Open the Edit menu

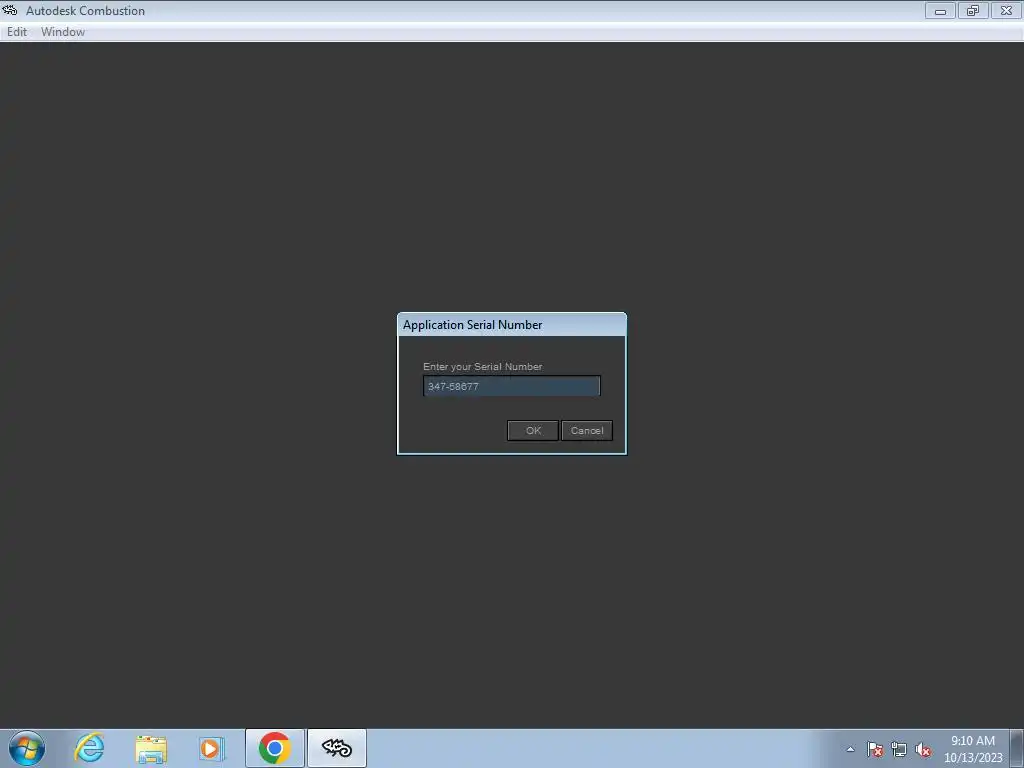click(x=17, y=32)
